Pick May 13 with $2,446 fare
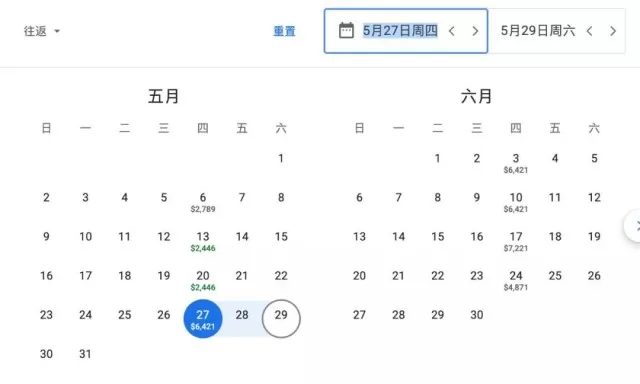This screenshot has width=640, height=384. pos(203,241)
